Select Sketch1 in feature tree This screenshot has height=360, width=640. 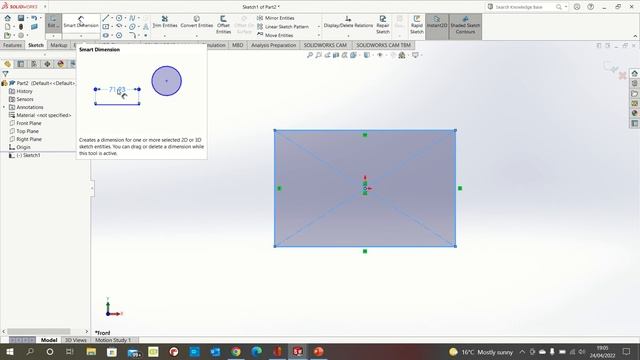[x=25, y=156]
